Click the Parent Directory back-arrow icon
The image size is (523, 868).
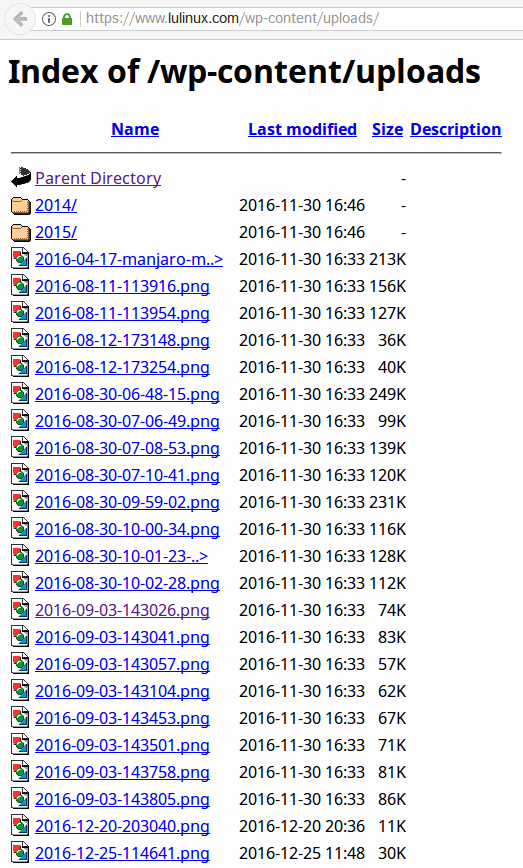coord(21,178)
